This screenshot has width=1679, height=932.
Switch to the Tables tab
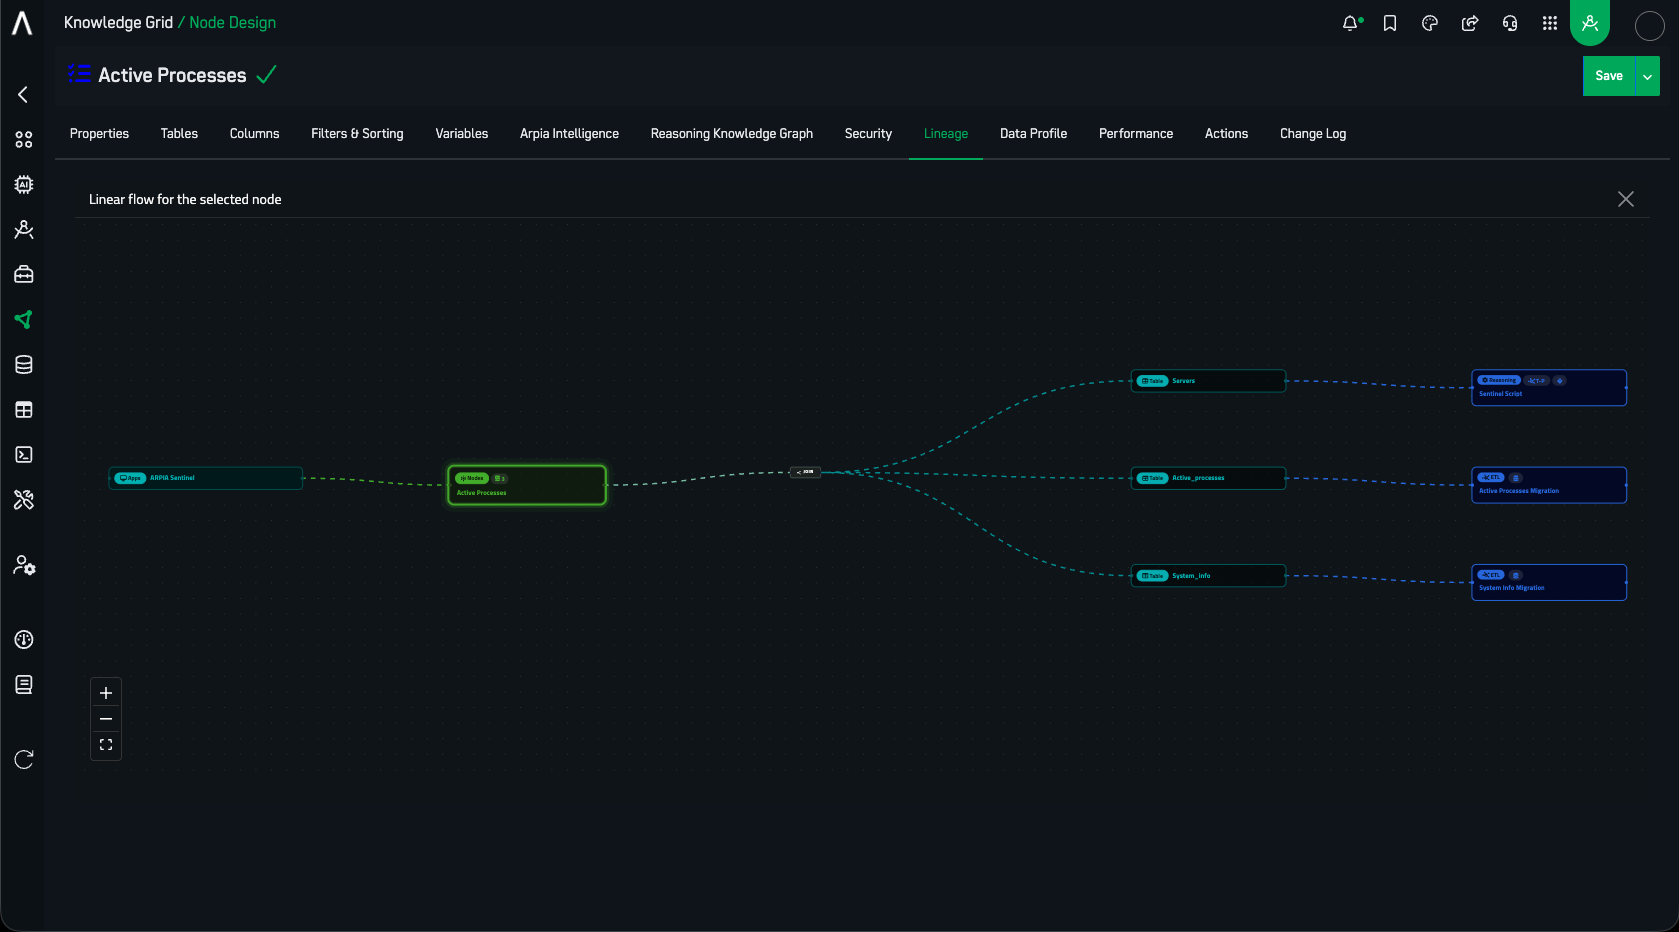[x=179, y=134]
